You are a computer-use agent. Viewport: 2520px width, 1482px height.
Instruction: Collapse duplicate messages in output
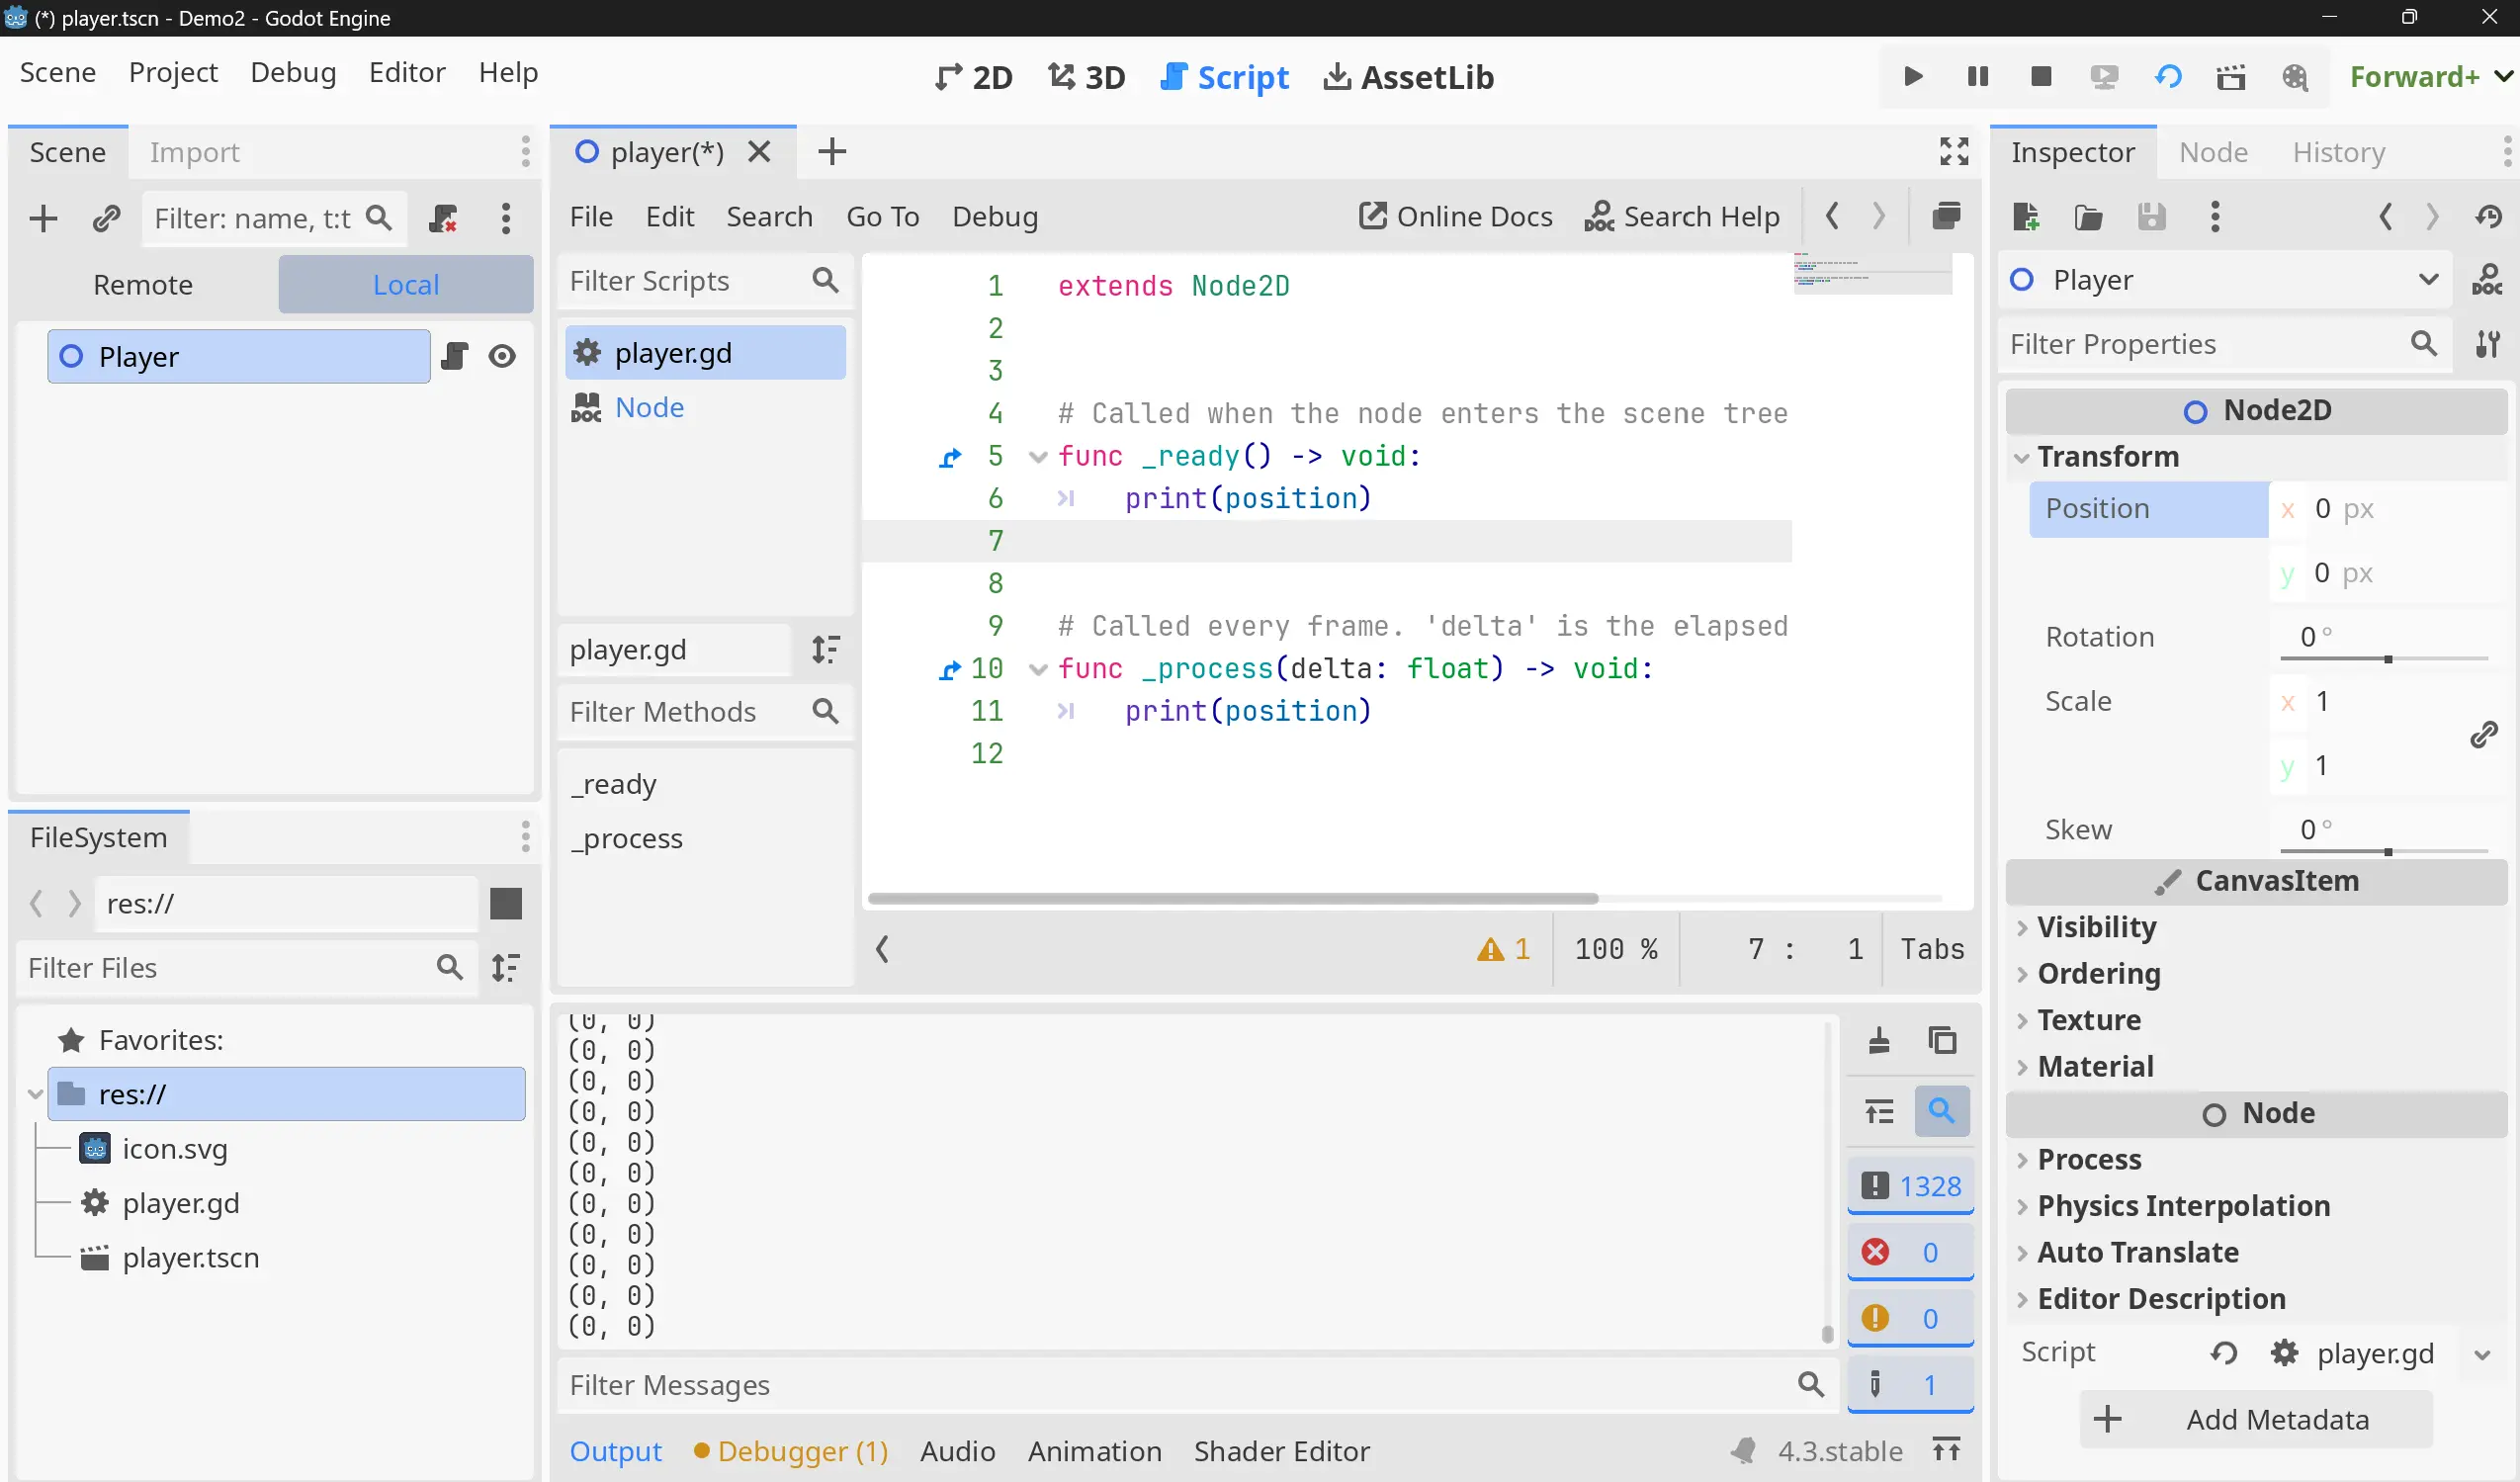pos(1879,1111)
